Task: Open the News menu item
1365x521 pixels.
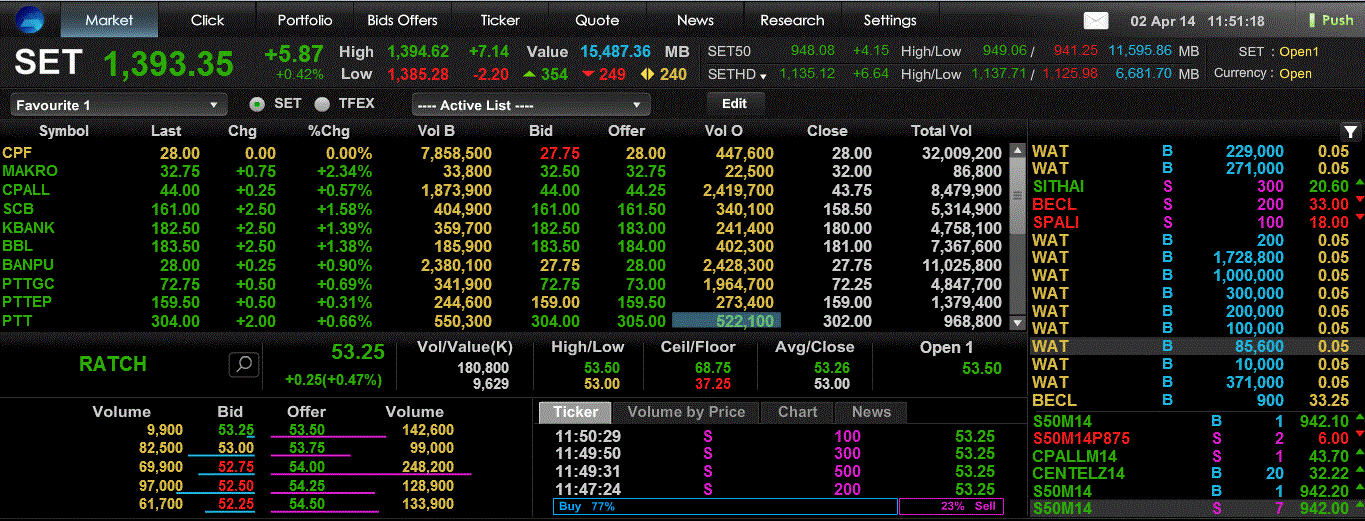Action: 695,20
